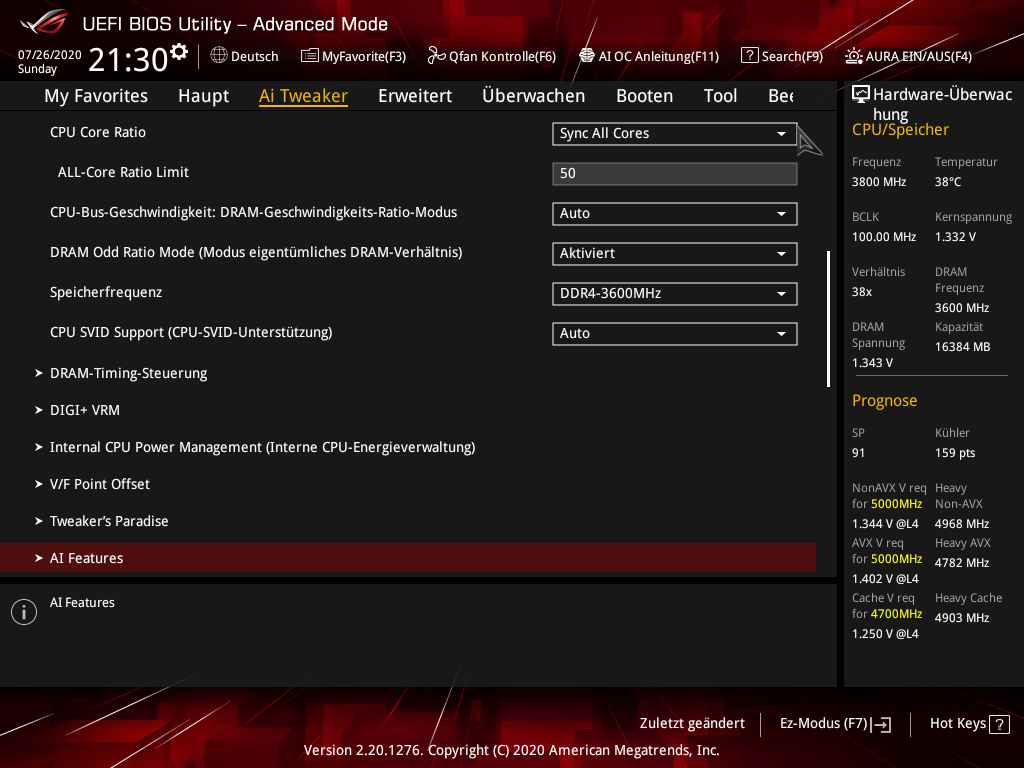Switch to My Favorites tab
1024x768 pixels.
pyautogui.click(x=96, y=96)
